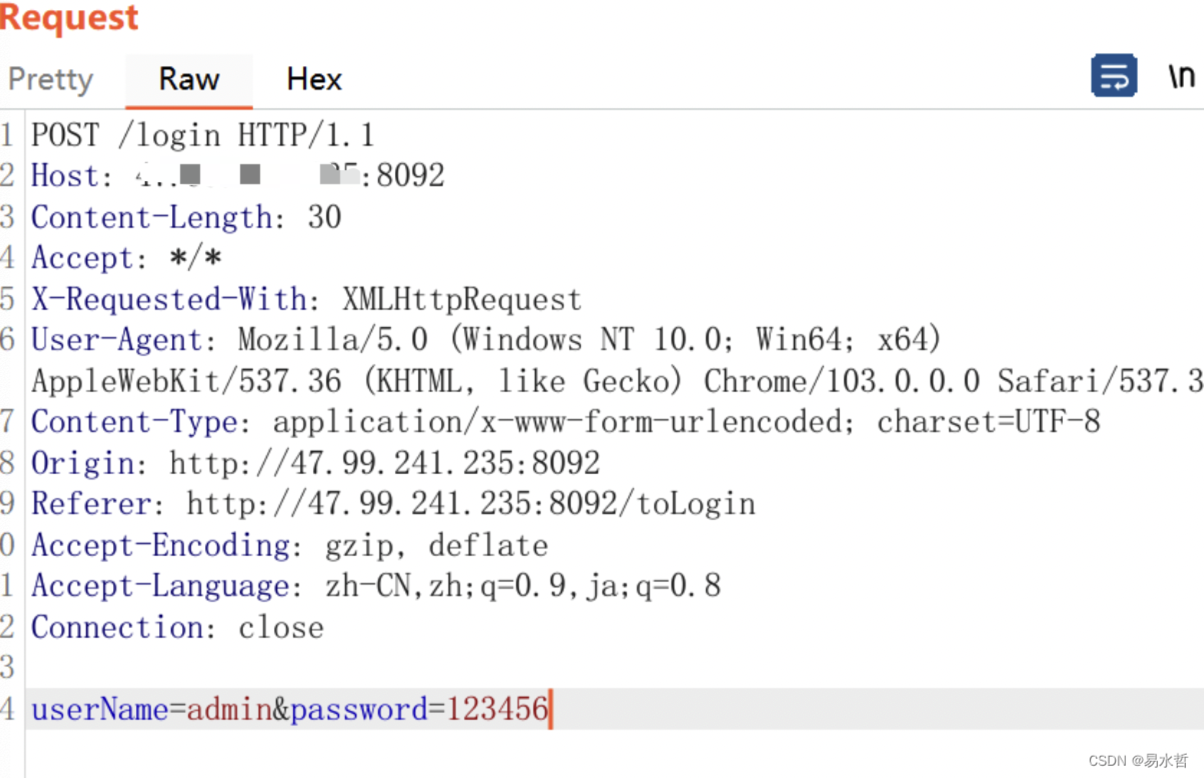
Task: Click the Origin URL value
Action: (x=385, y=463)
